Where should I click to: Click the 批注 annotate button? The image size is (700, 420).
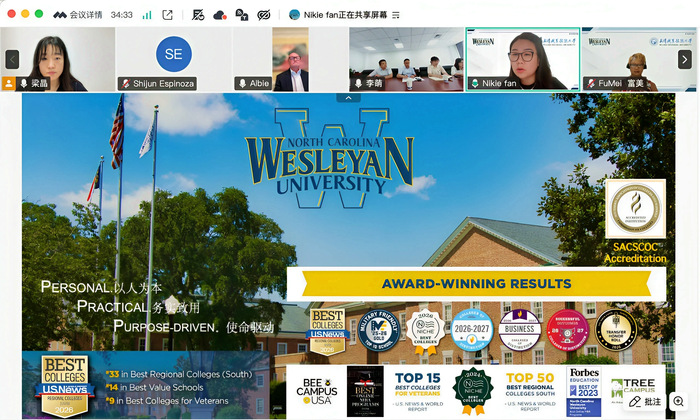point(645,401)
